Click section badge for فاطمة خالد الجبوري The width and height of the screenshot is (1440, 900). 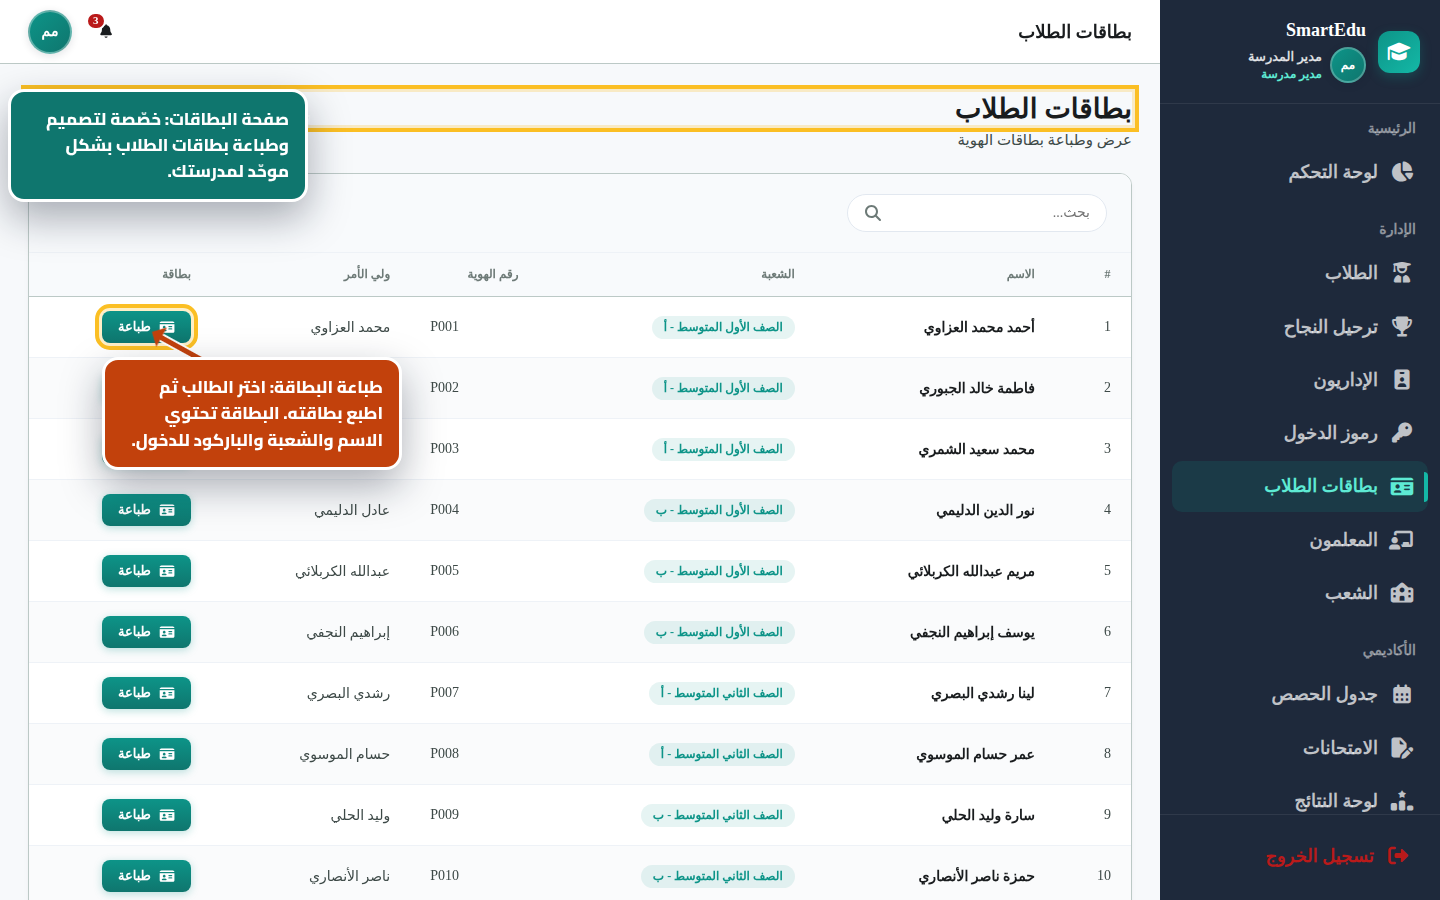[x=723, y=388]
